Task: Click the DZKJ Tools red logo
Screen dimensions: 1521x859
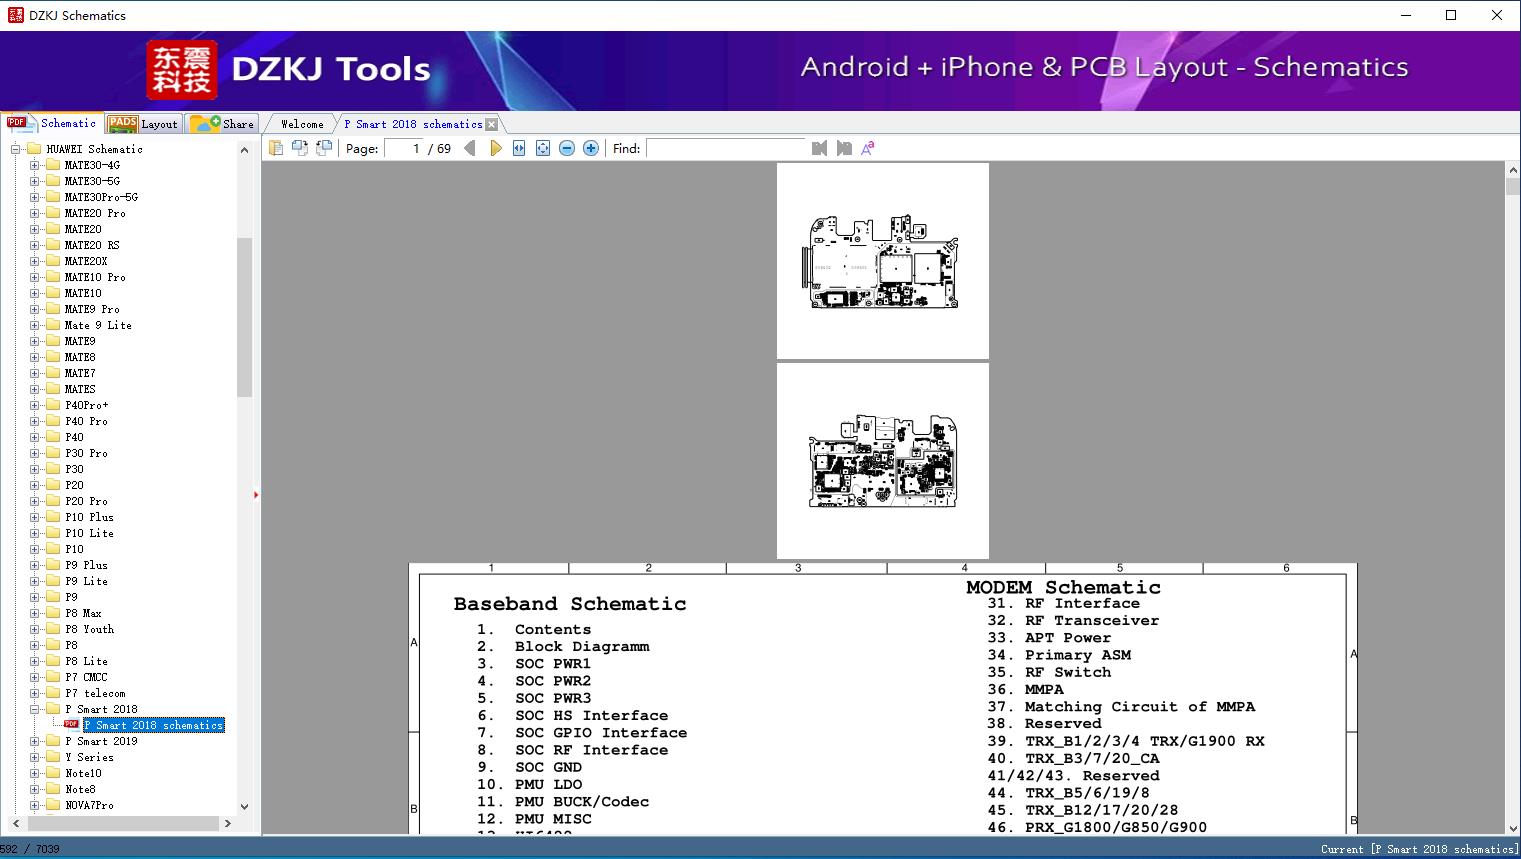Action: click(182, 70)
